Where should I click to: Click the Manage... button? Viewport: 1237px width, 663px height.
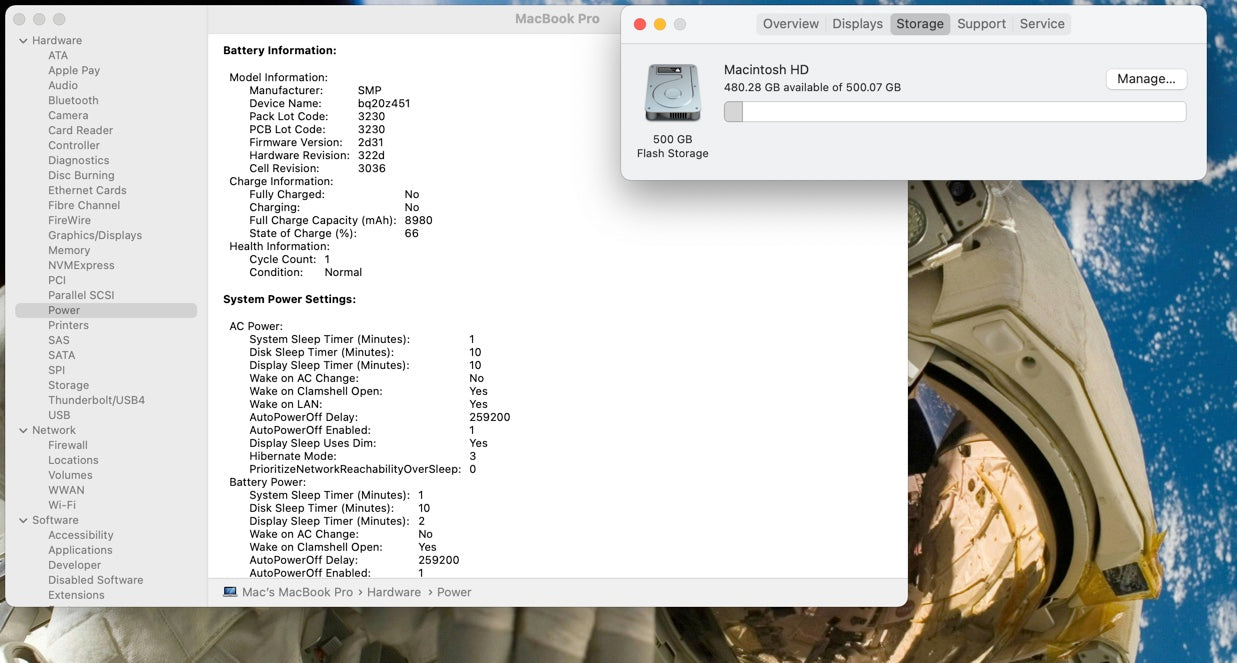[1145, 79]
